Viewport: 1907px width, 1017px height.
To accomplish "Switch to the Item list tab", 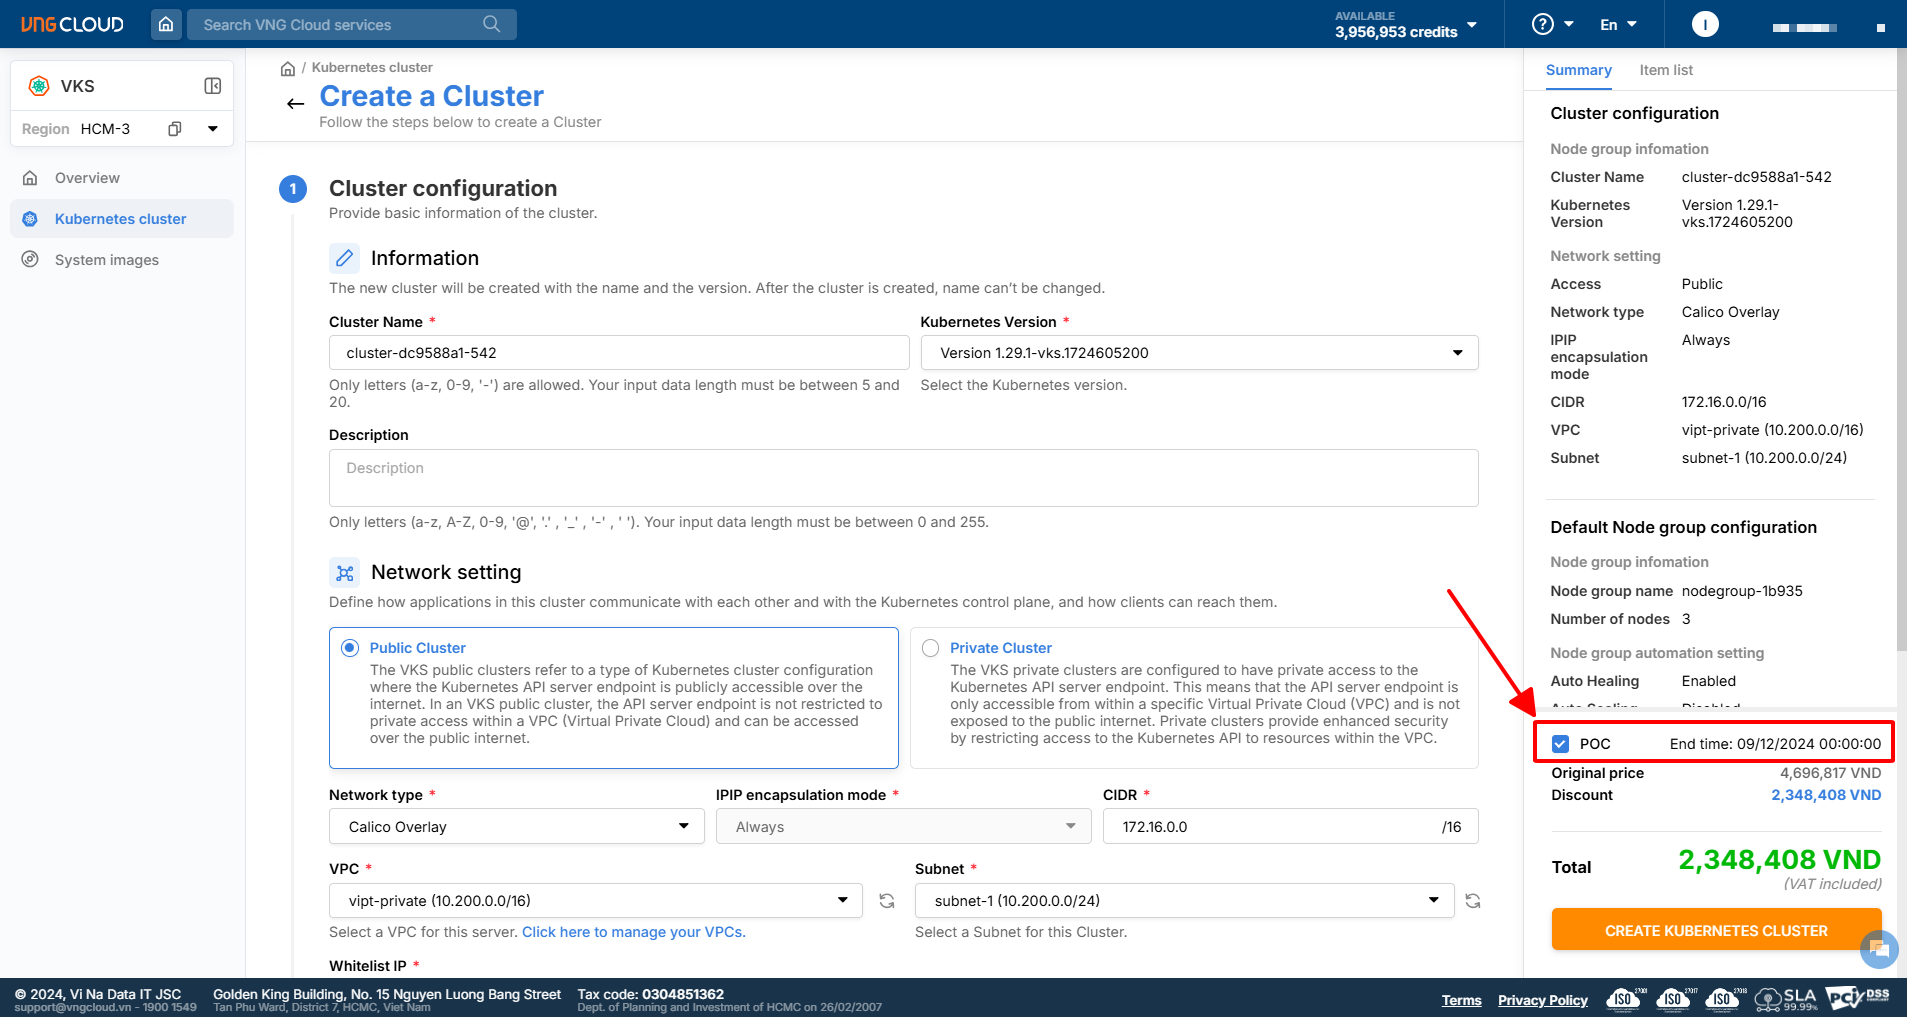I will click(x=1665, y=70).
